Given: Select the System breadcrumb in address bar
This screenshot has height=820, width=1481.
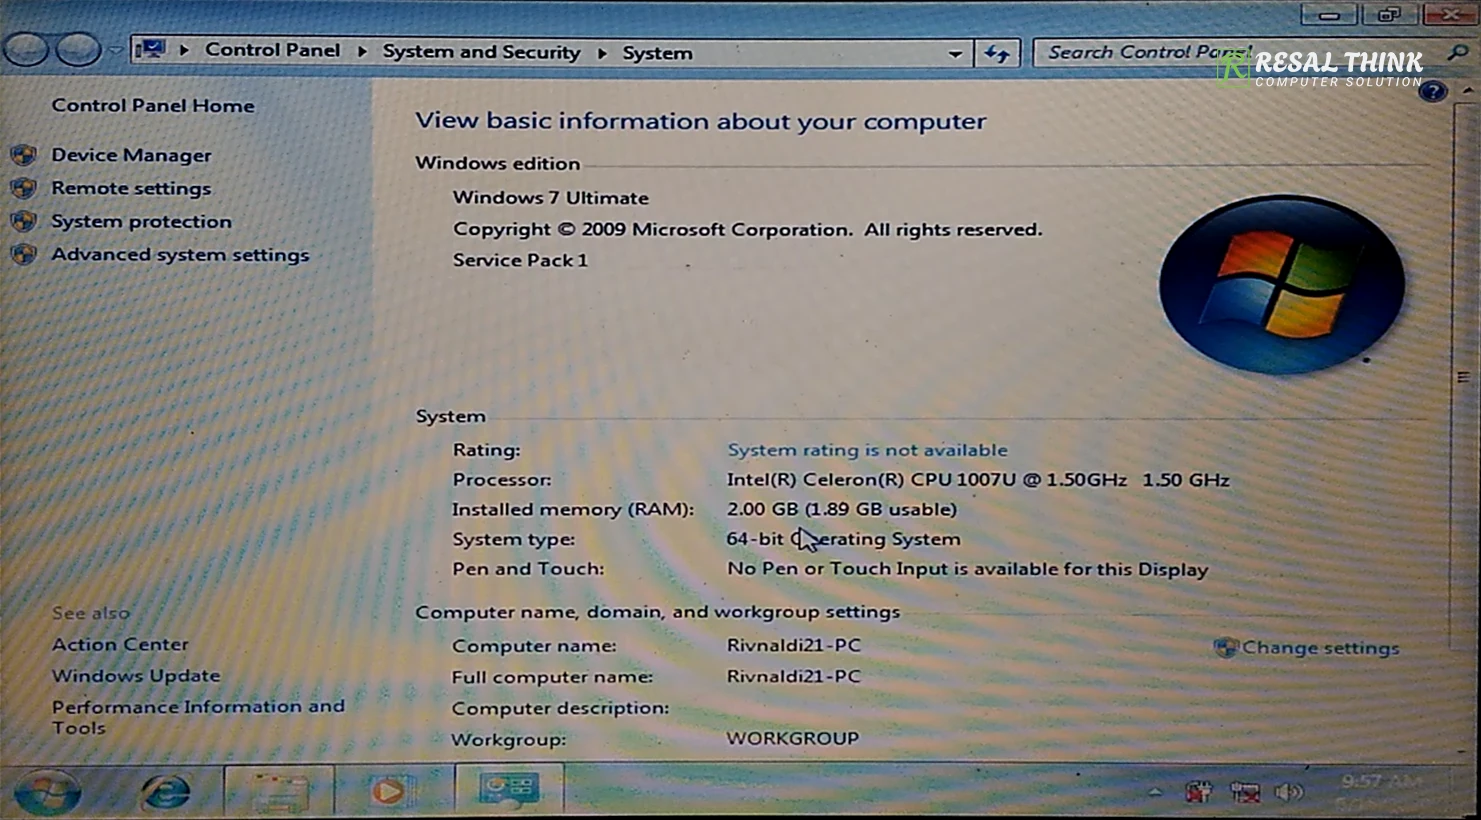Looking at the screenshot, I should 657,53.
